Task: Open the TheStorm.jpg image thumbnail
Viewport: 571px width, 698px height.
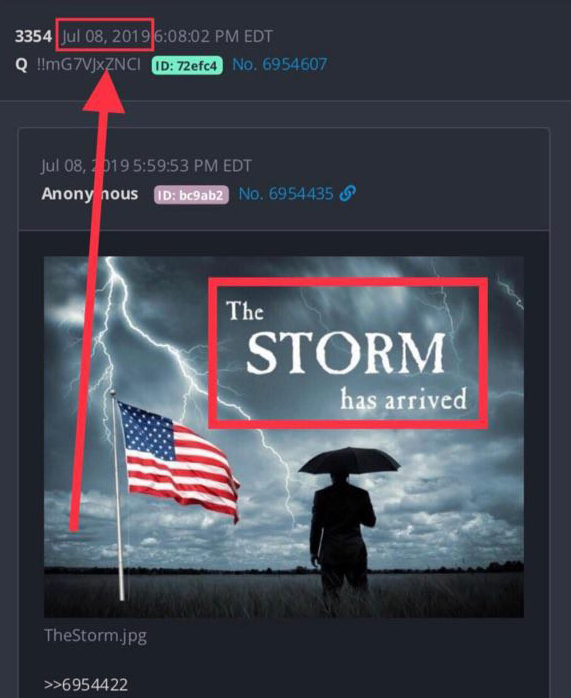Action: (x=283, y=437)
